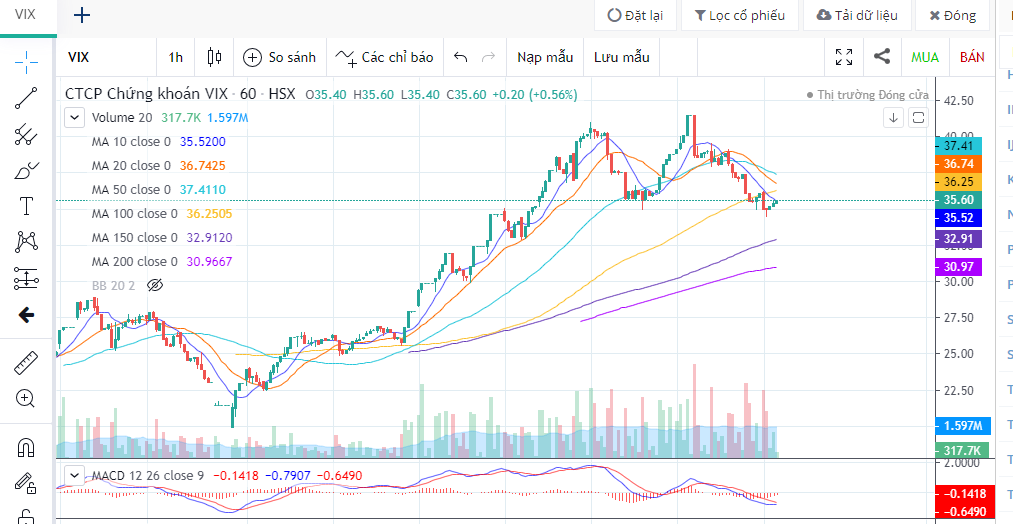Open the pitchfork drawing tools

[27, 134]
